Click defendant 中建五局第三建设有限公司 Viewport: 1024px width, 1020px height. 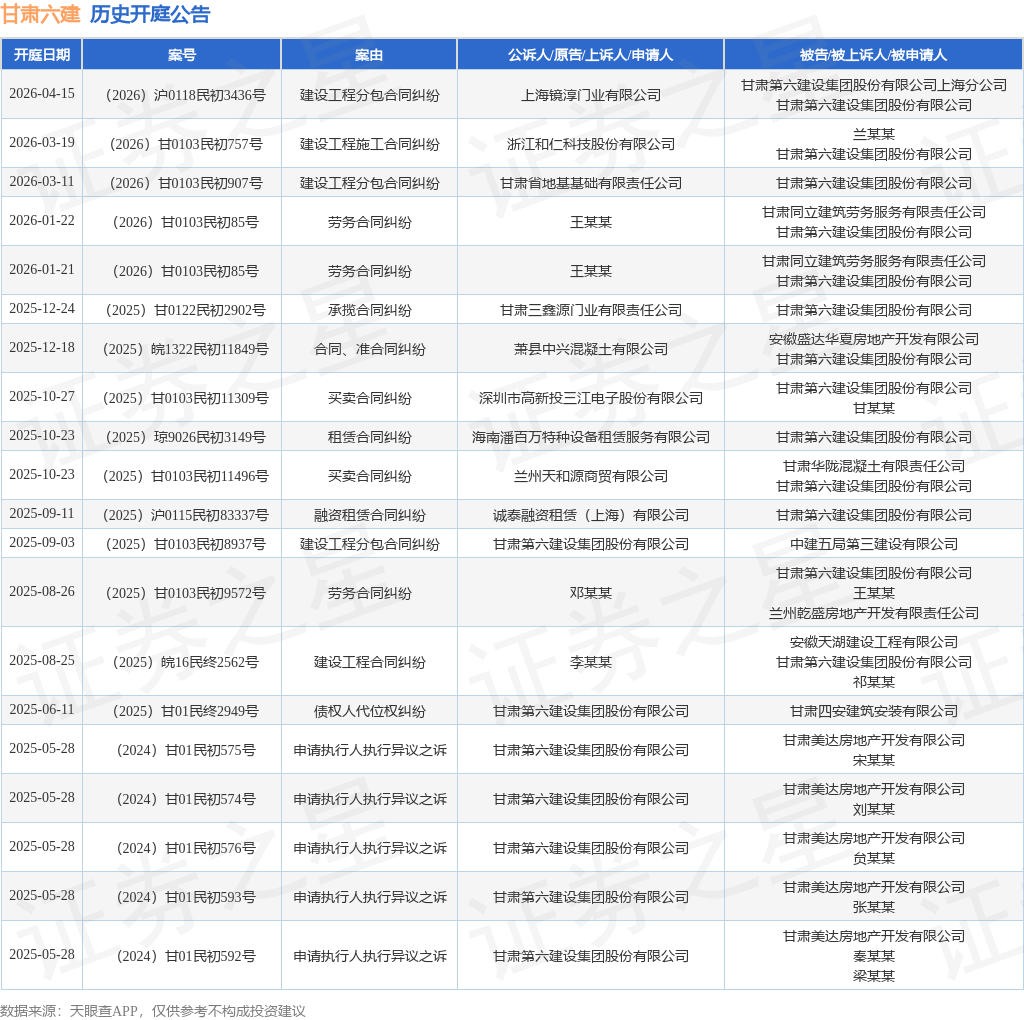(x=874, y=544)
